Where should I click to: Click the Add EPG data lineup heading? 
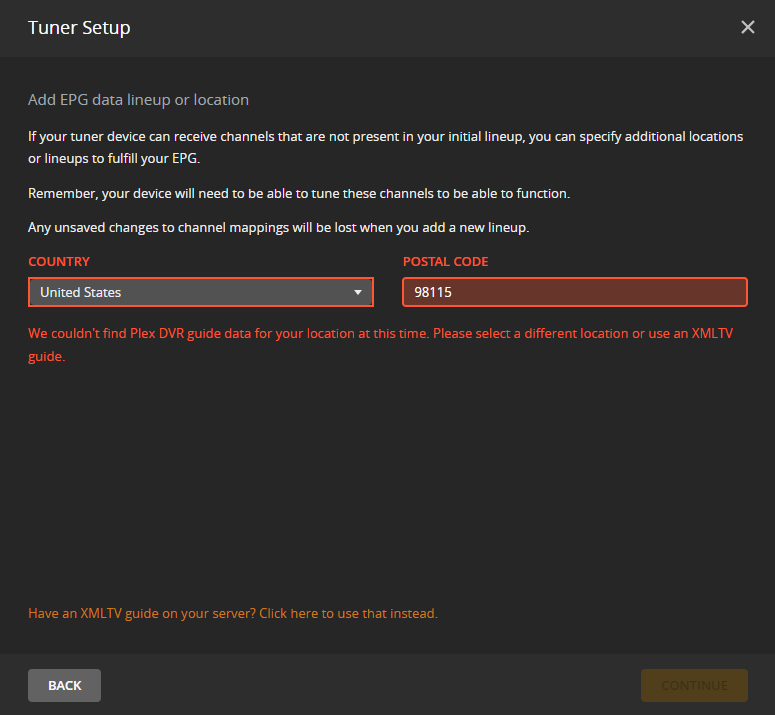[138, 100]
